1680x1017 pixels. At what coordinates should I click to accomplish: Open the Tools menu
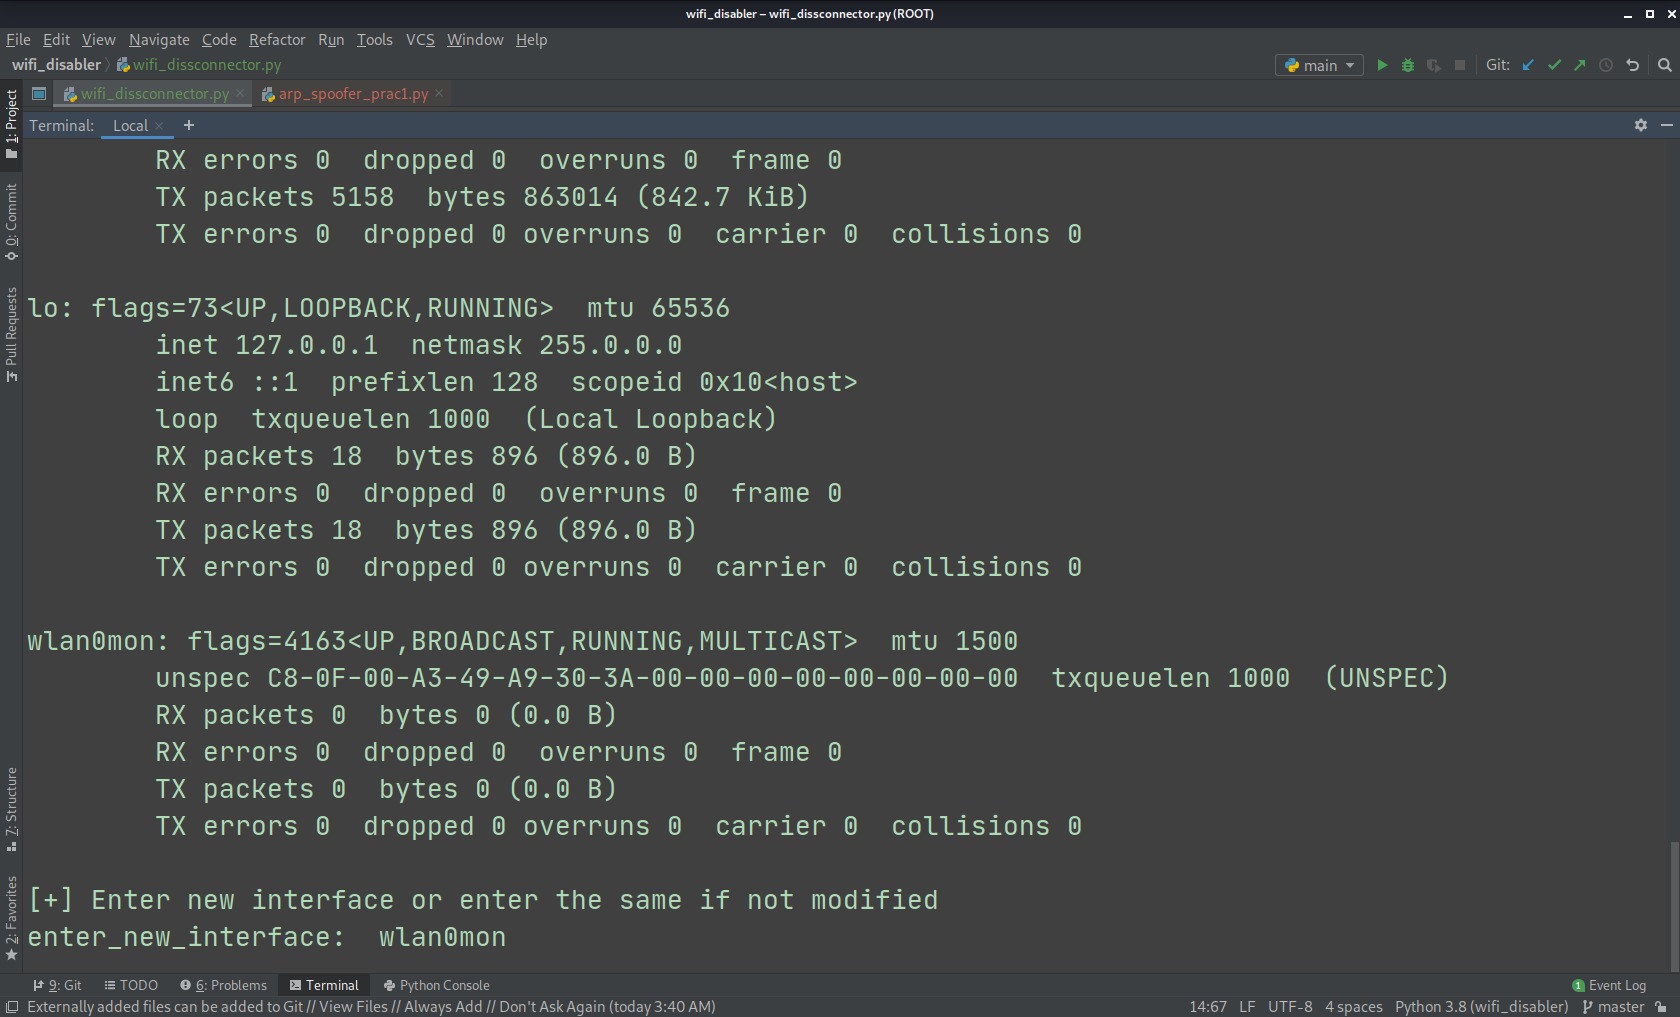(375, 40)
